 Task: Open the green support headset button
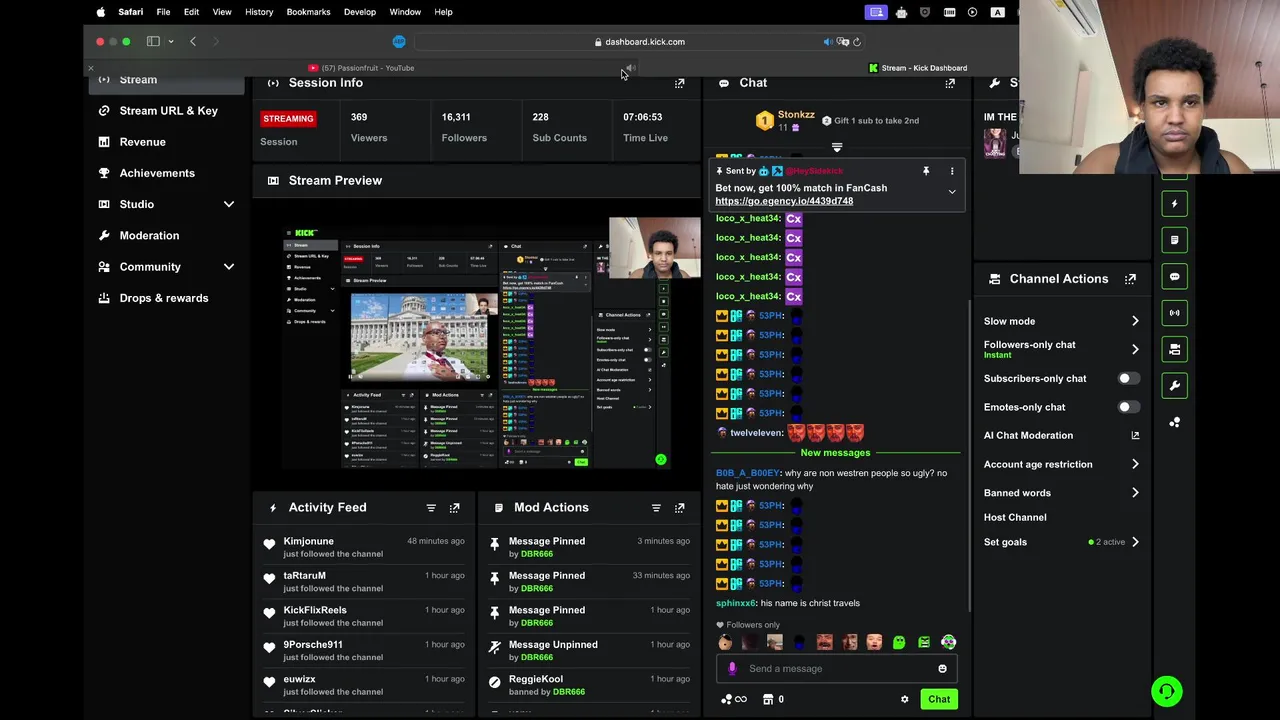[x=1166, y=691]
